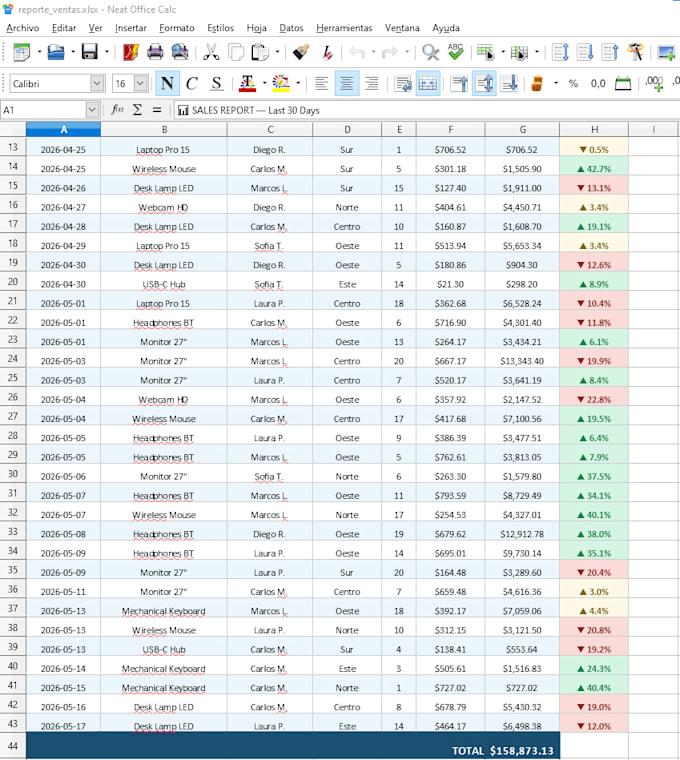Align cell content to top
The height and width of the screenshot is (760, 680).
pos(459,83)
